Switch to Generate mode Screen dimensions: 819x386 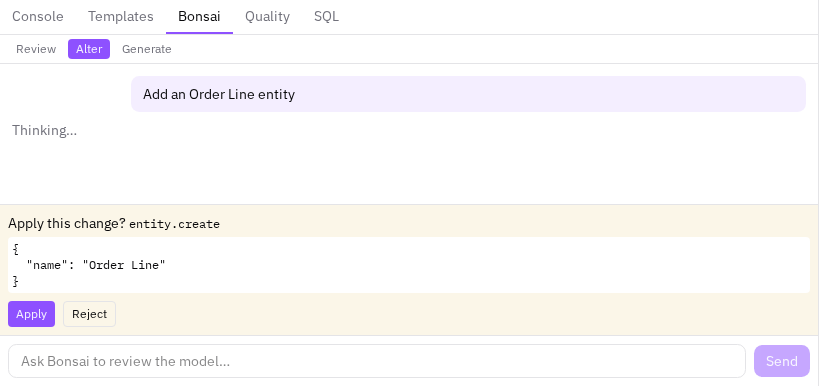click(147, 49)
